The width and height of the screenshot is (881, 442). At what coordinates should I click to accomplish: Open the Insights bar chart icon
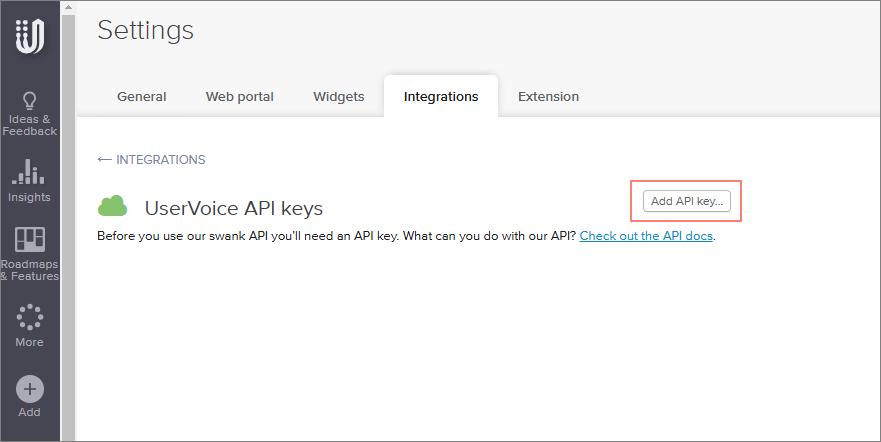coord(30,172)
